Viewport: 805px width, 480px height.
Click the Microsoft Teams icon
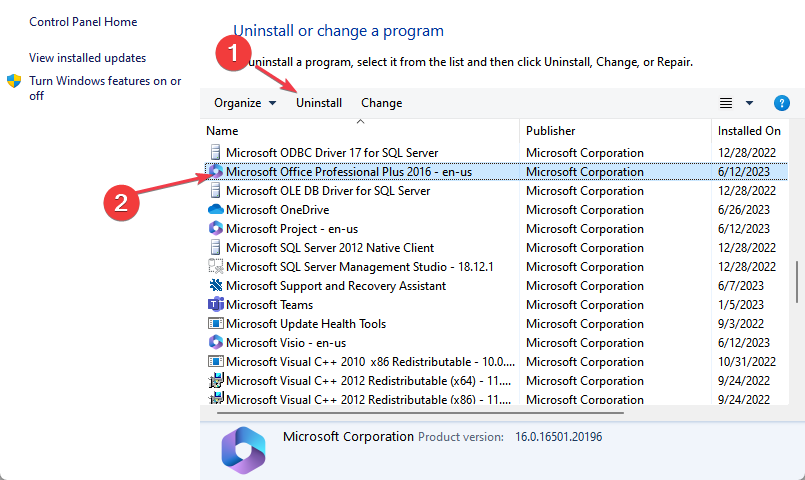coord(216,304)
